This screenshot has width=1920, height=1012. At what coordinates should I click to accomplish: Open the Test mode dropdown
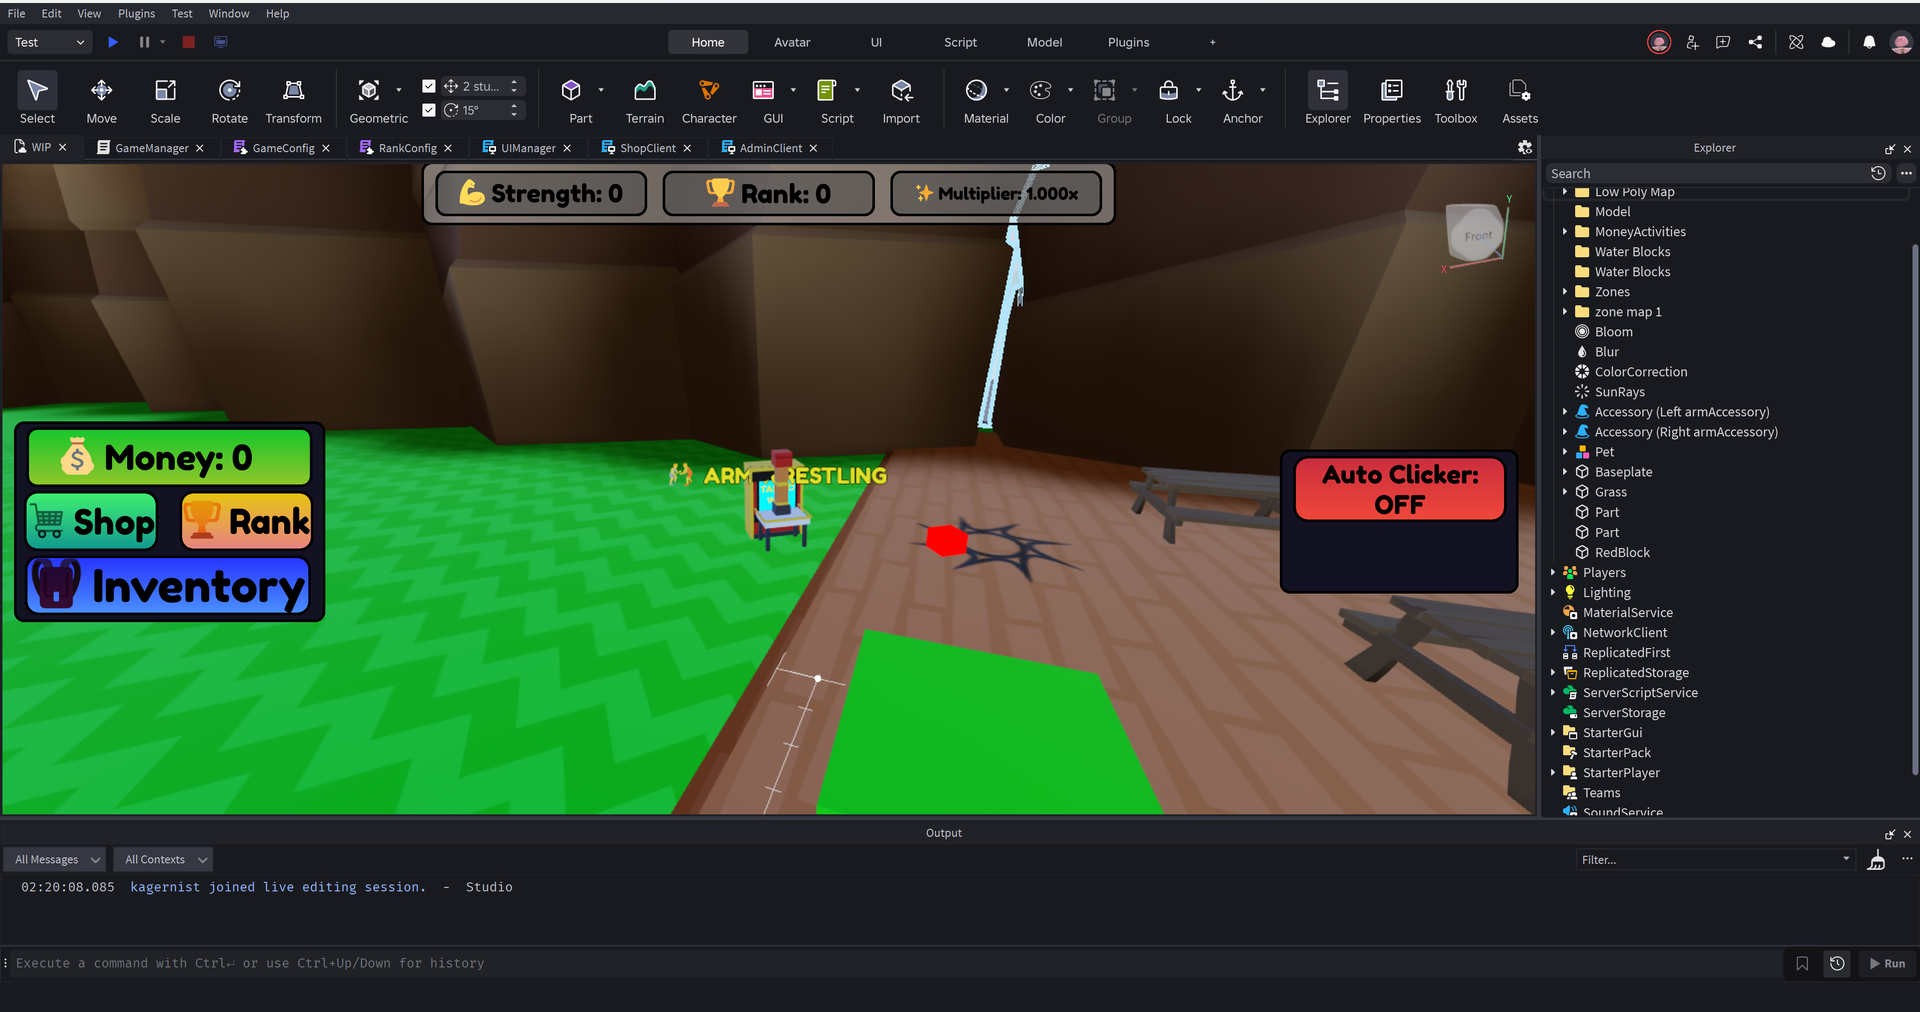pos(50,42)
